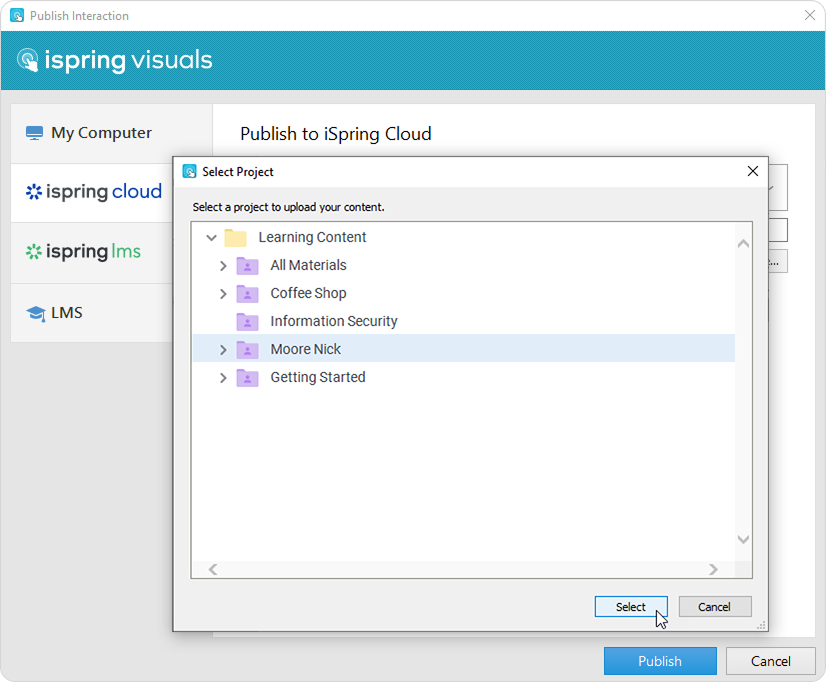Viewport: 826px width, 682px height.
Task: Expand the Getting Started folder
Action: pyautogui.click(x=223, y=377)
